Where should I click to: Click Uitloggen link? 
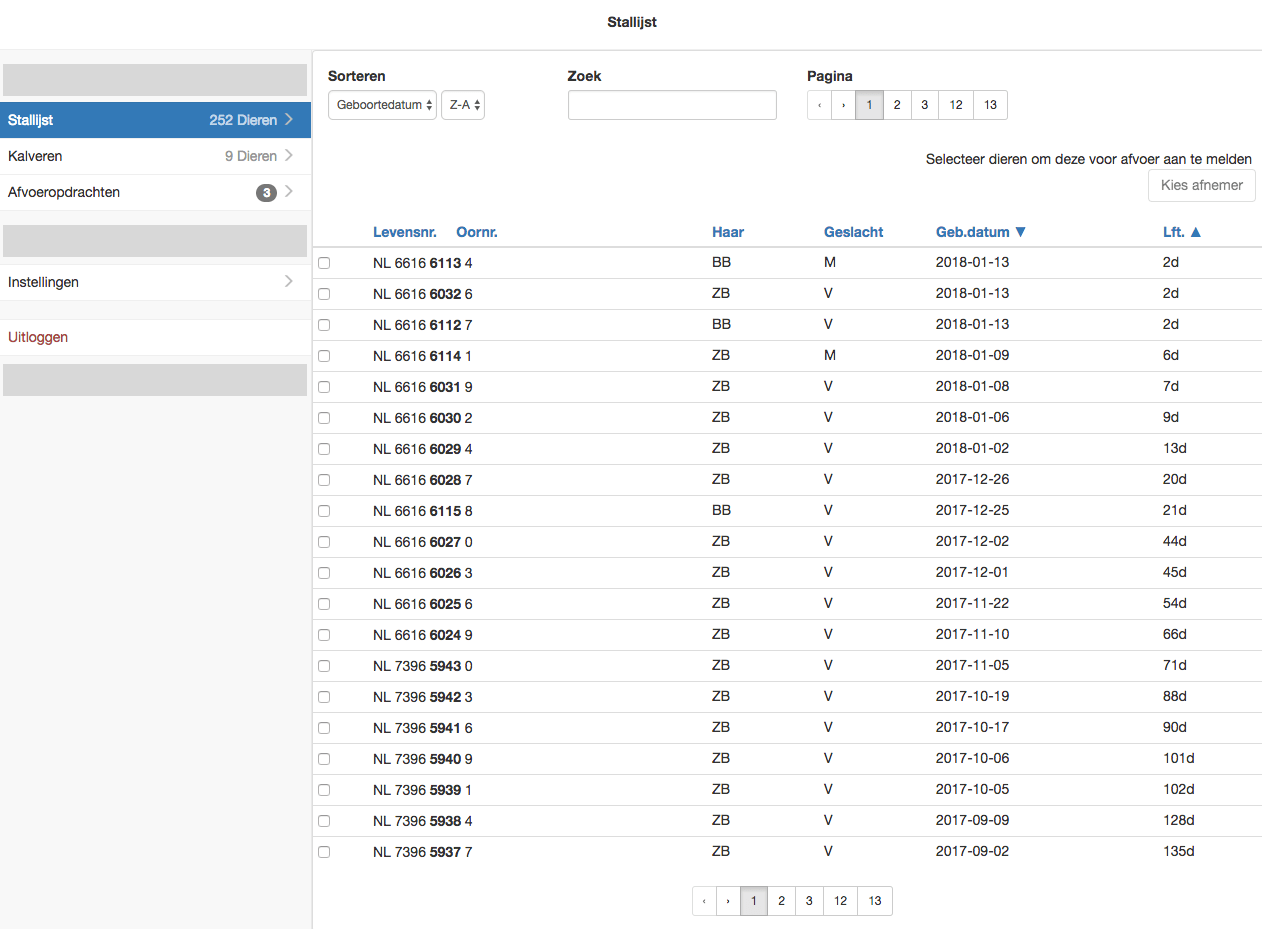38,337
